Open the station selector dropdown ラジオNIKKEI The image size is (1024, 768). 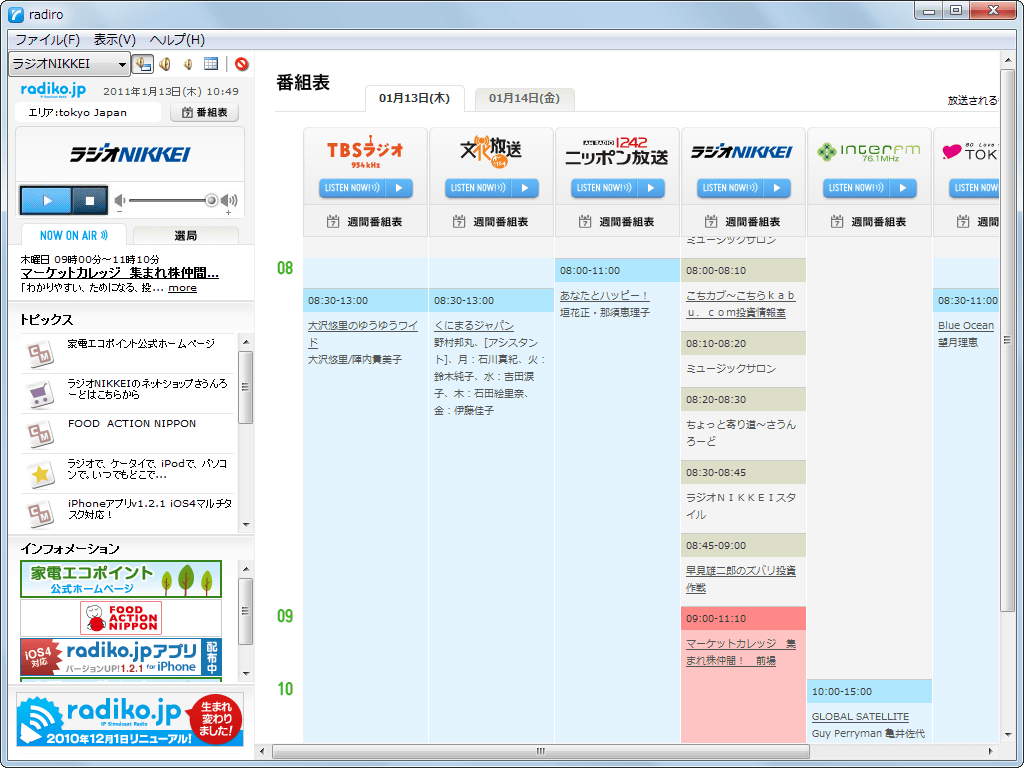pyautogui.click(x=69, y=64)
